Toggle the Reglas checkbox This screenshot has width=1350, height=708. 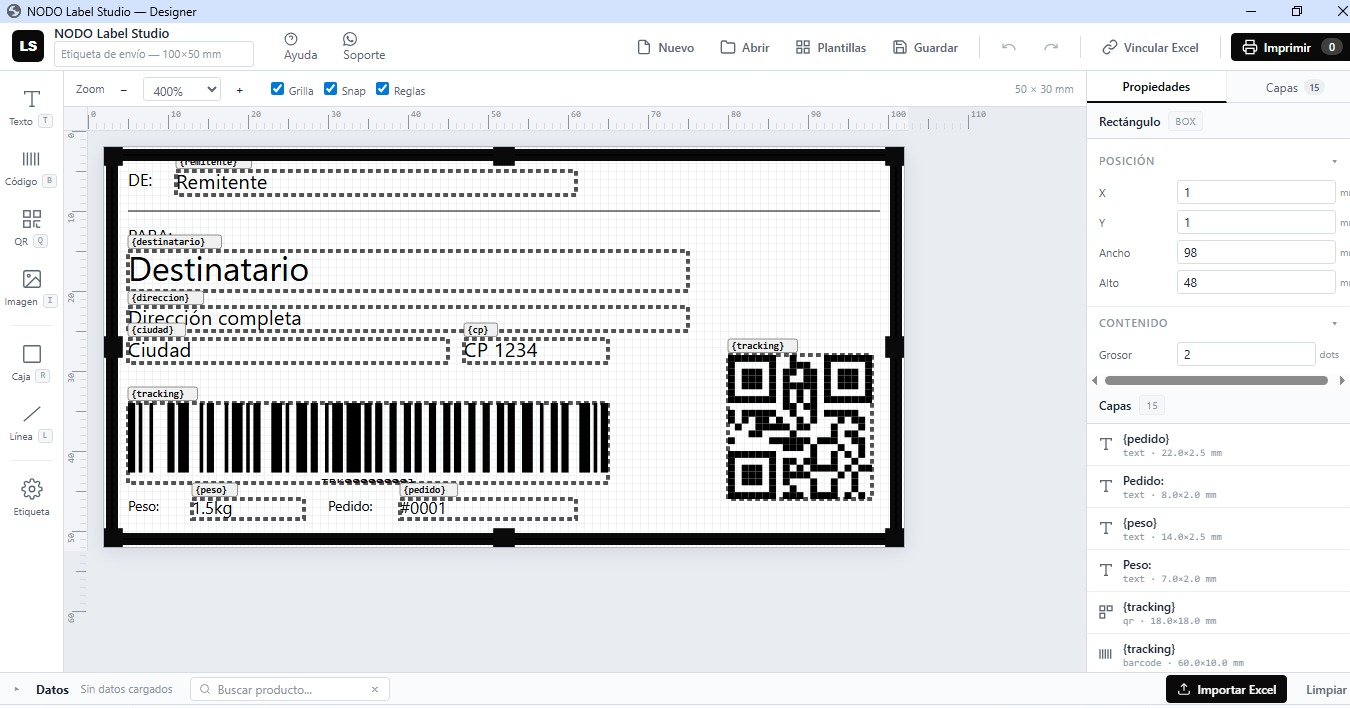pyautogui.click(x=383, y=89)
